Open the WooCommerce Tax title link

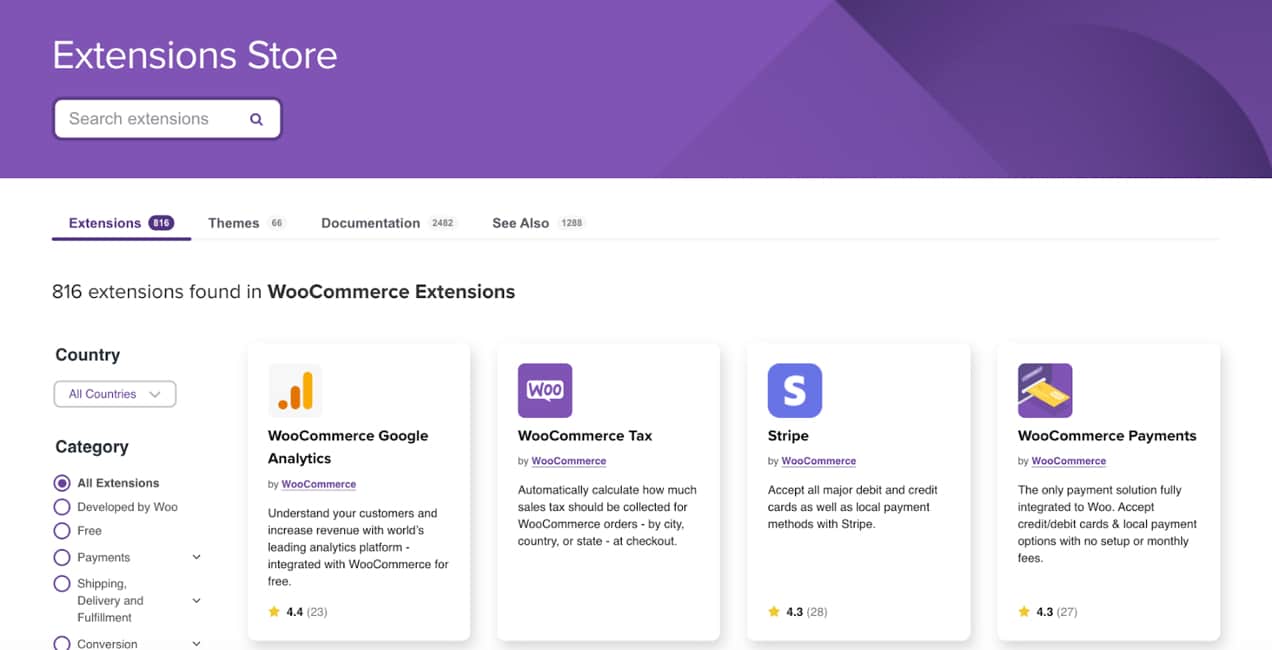coord(585,436)
